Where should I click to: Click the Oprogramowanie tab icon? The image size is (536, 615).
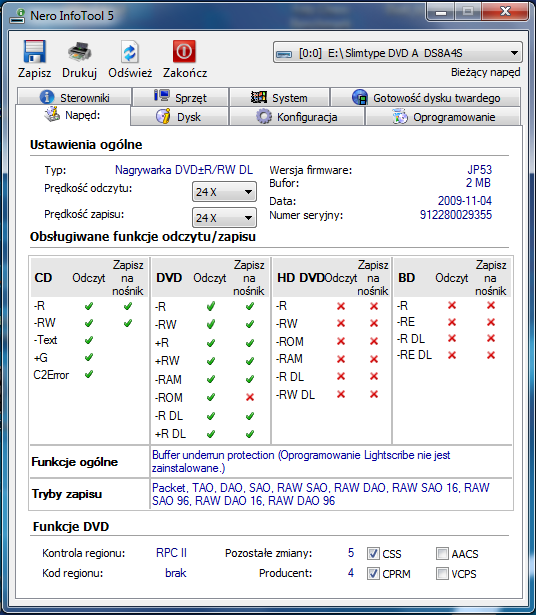click(x=400, y=116)
